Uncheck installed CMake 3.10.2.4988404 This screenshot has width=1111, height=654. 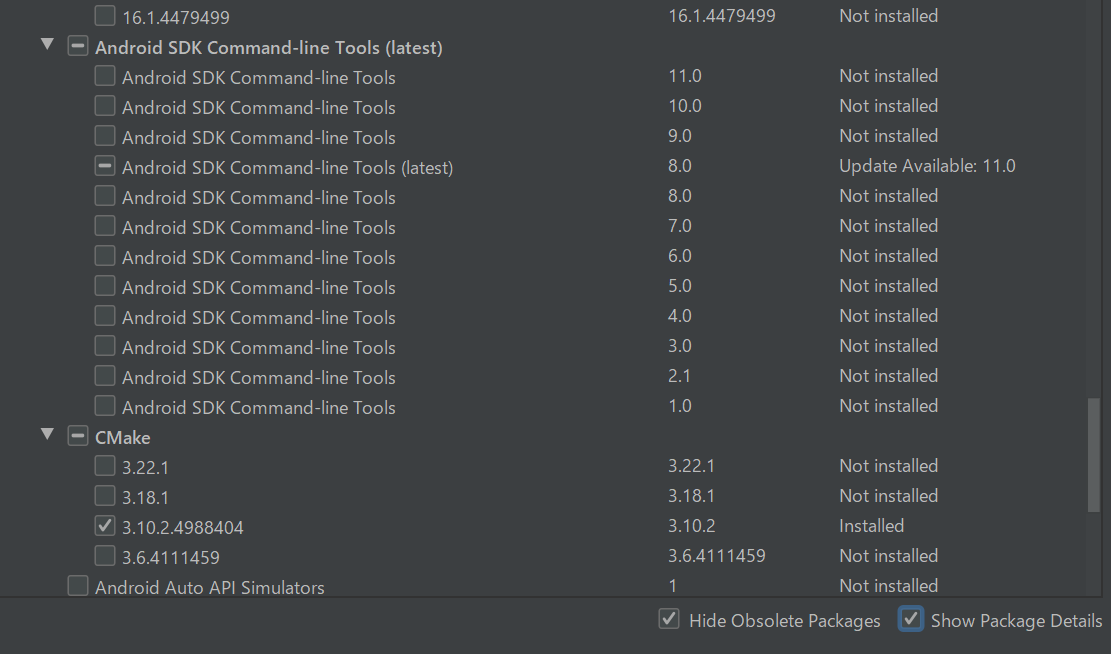[105, 526]
